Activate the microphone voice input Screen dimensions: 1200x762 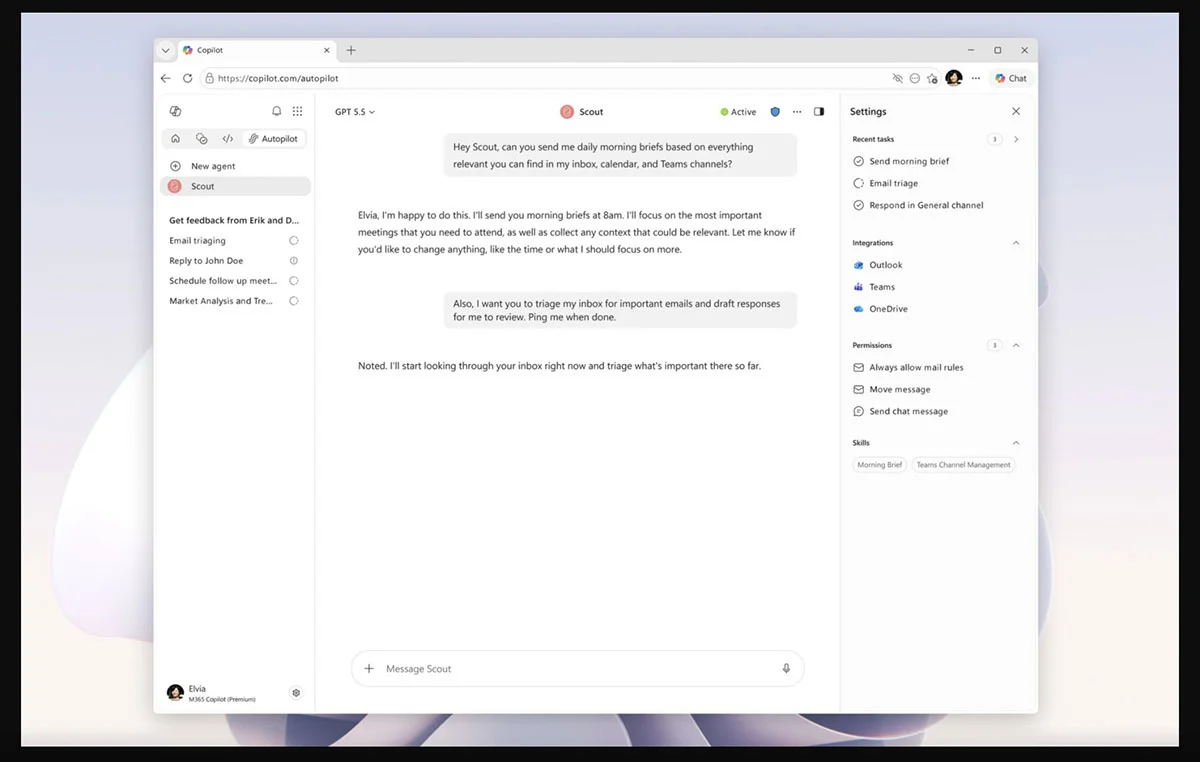pyautogui.click(x=786, y=668)
